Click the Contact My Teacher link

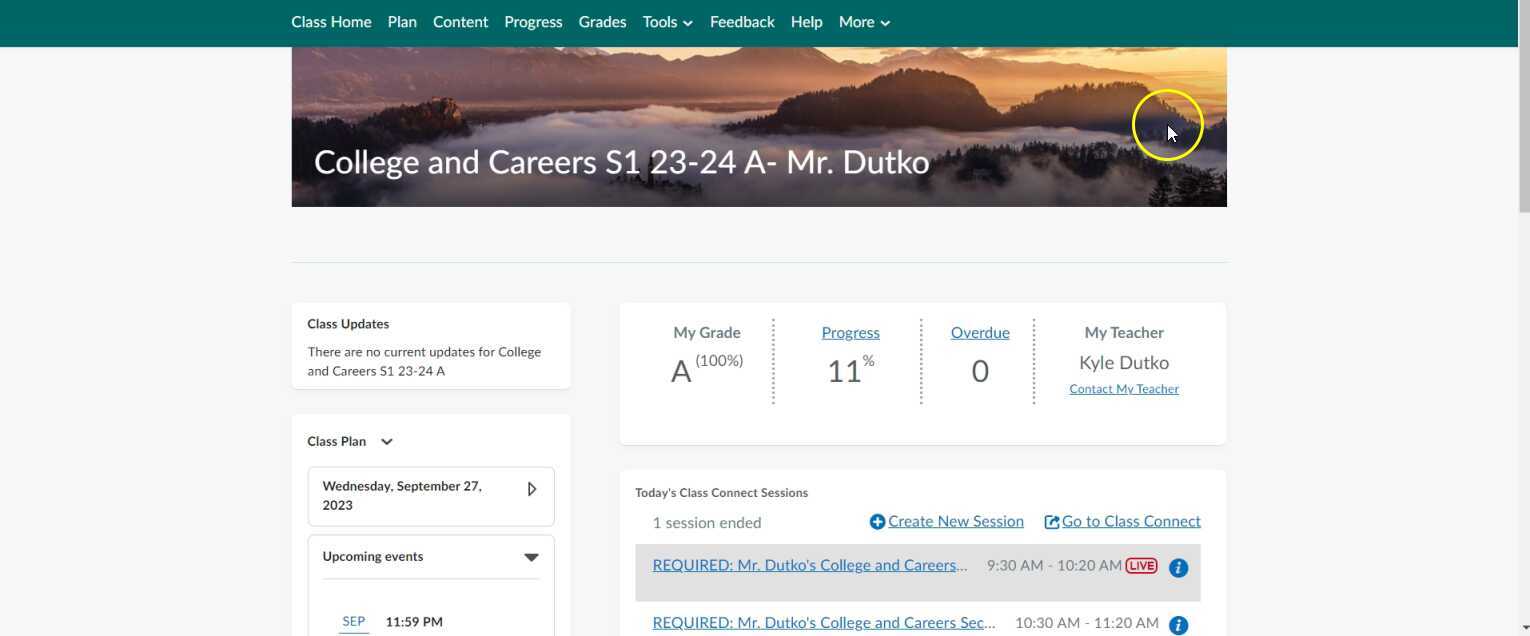click(x=1123, y=388)
